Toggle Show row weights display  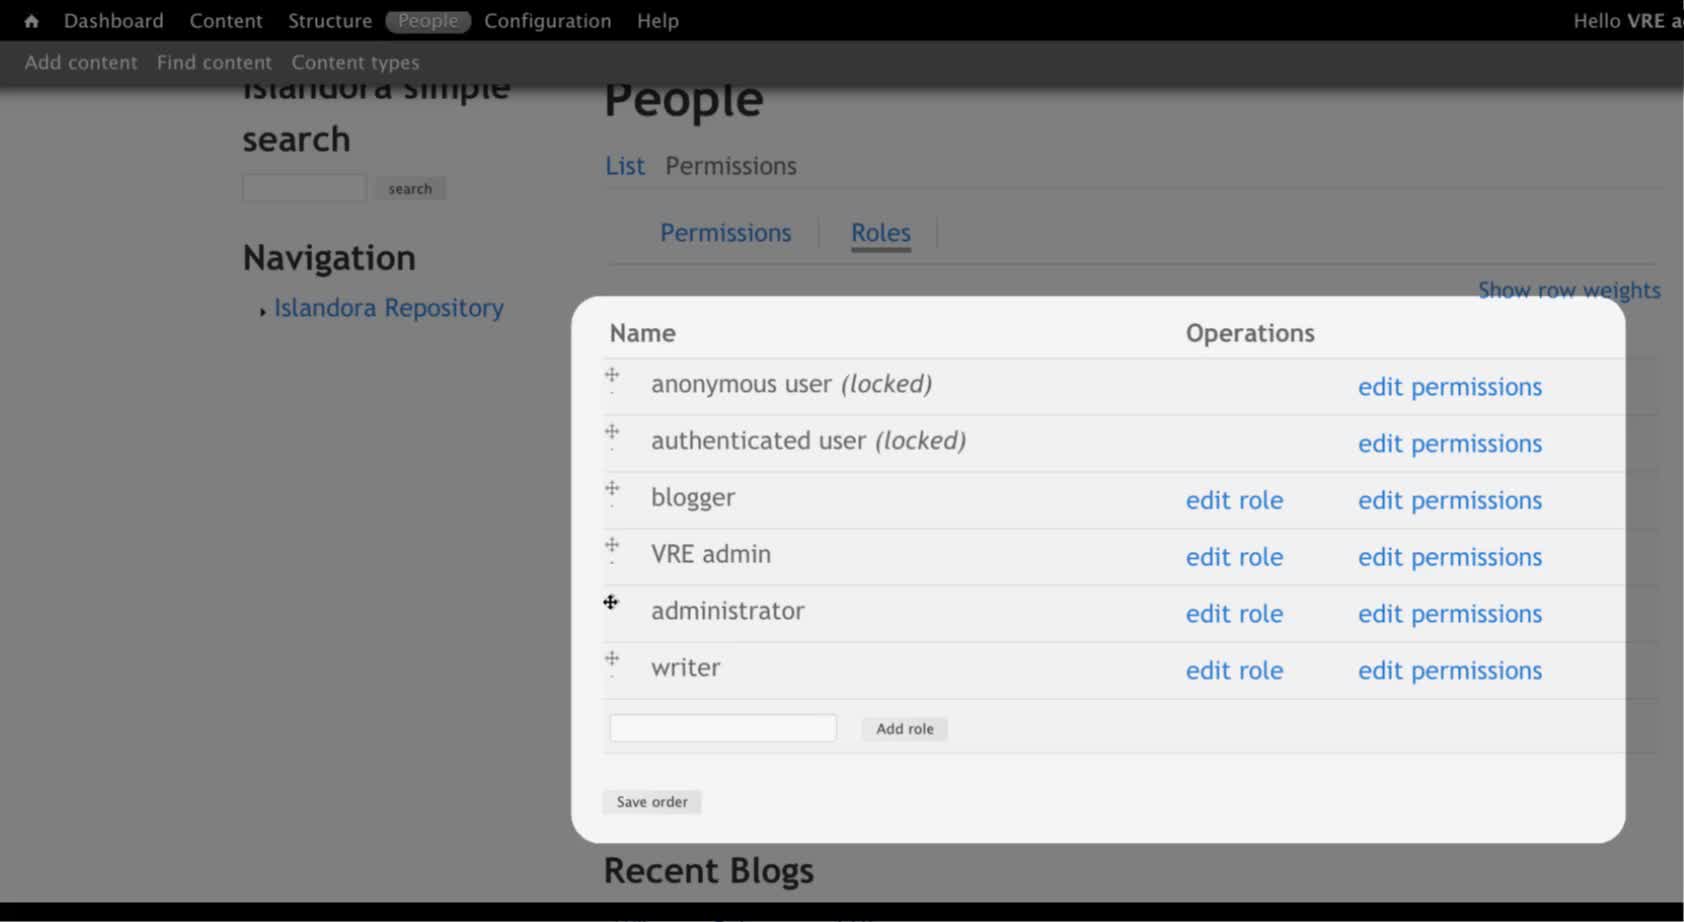tap(1568, 290)
